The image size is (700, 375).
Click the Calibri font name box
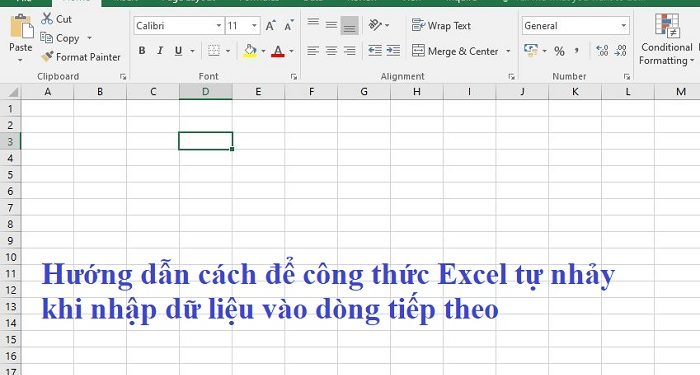pos(174,26)
